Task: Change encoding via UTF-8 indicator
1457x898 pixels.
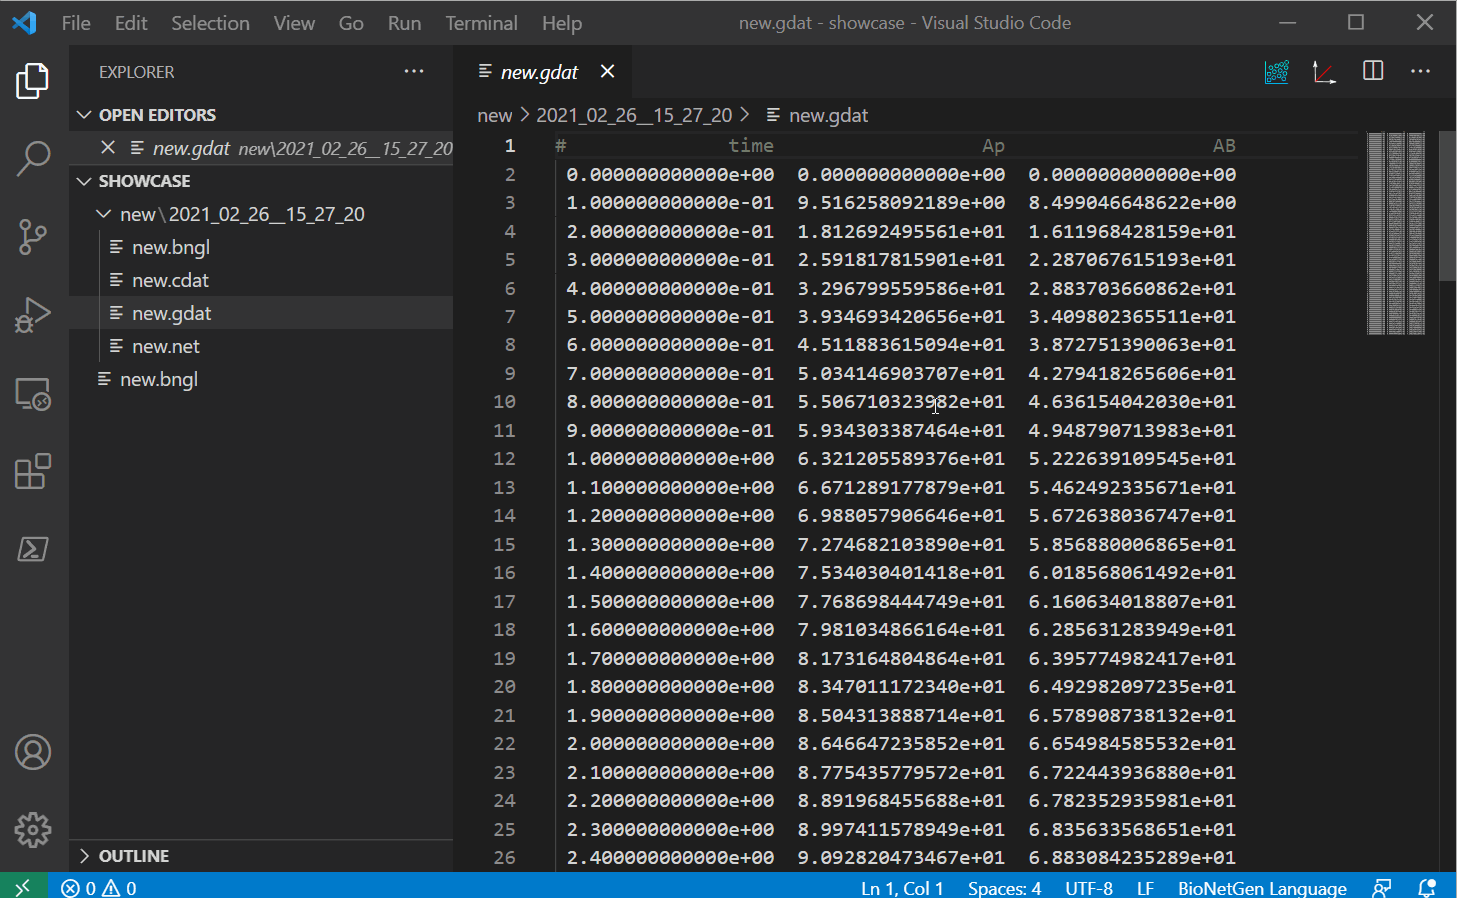Action: pyautogui.click(x=1088, y=888)
